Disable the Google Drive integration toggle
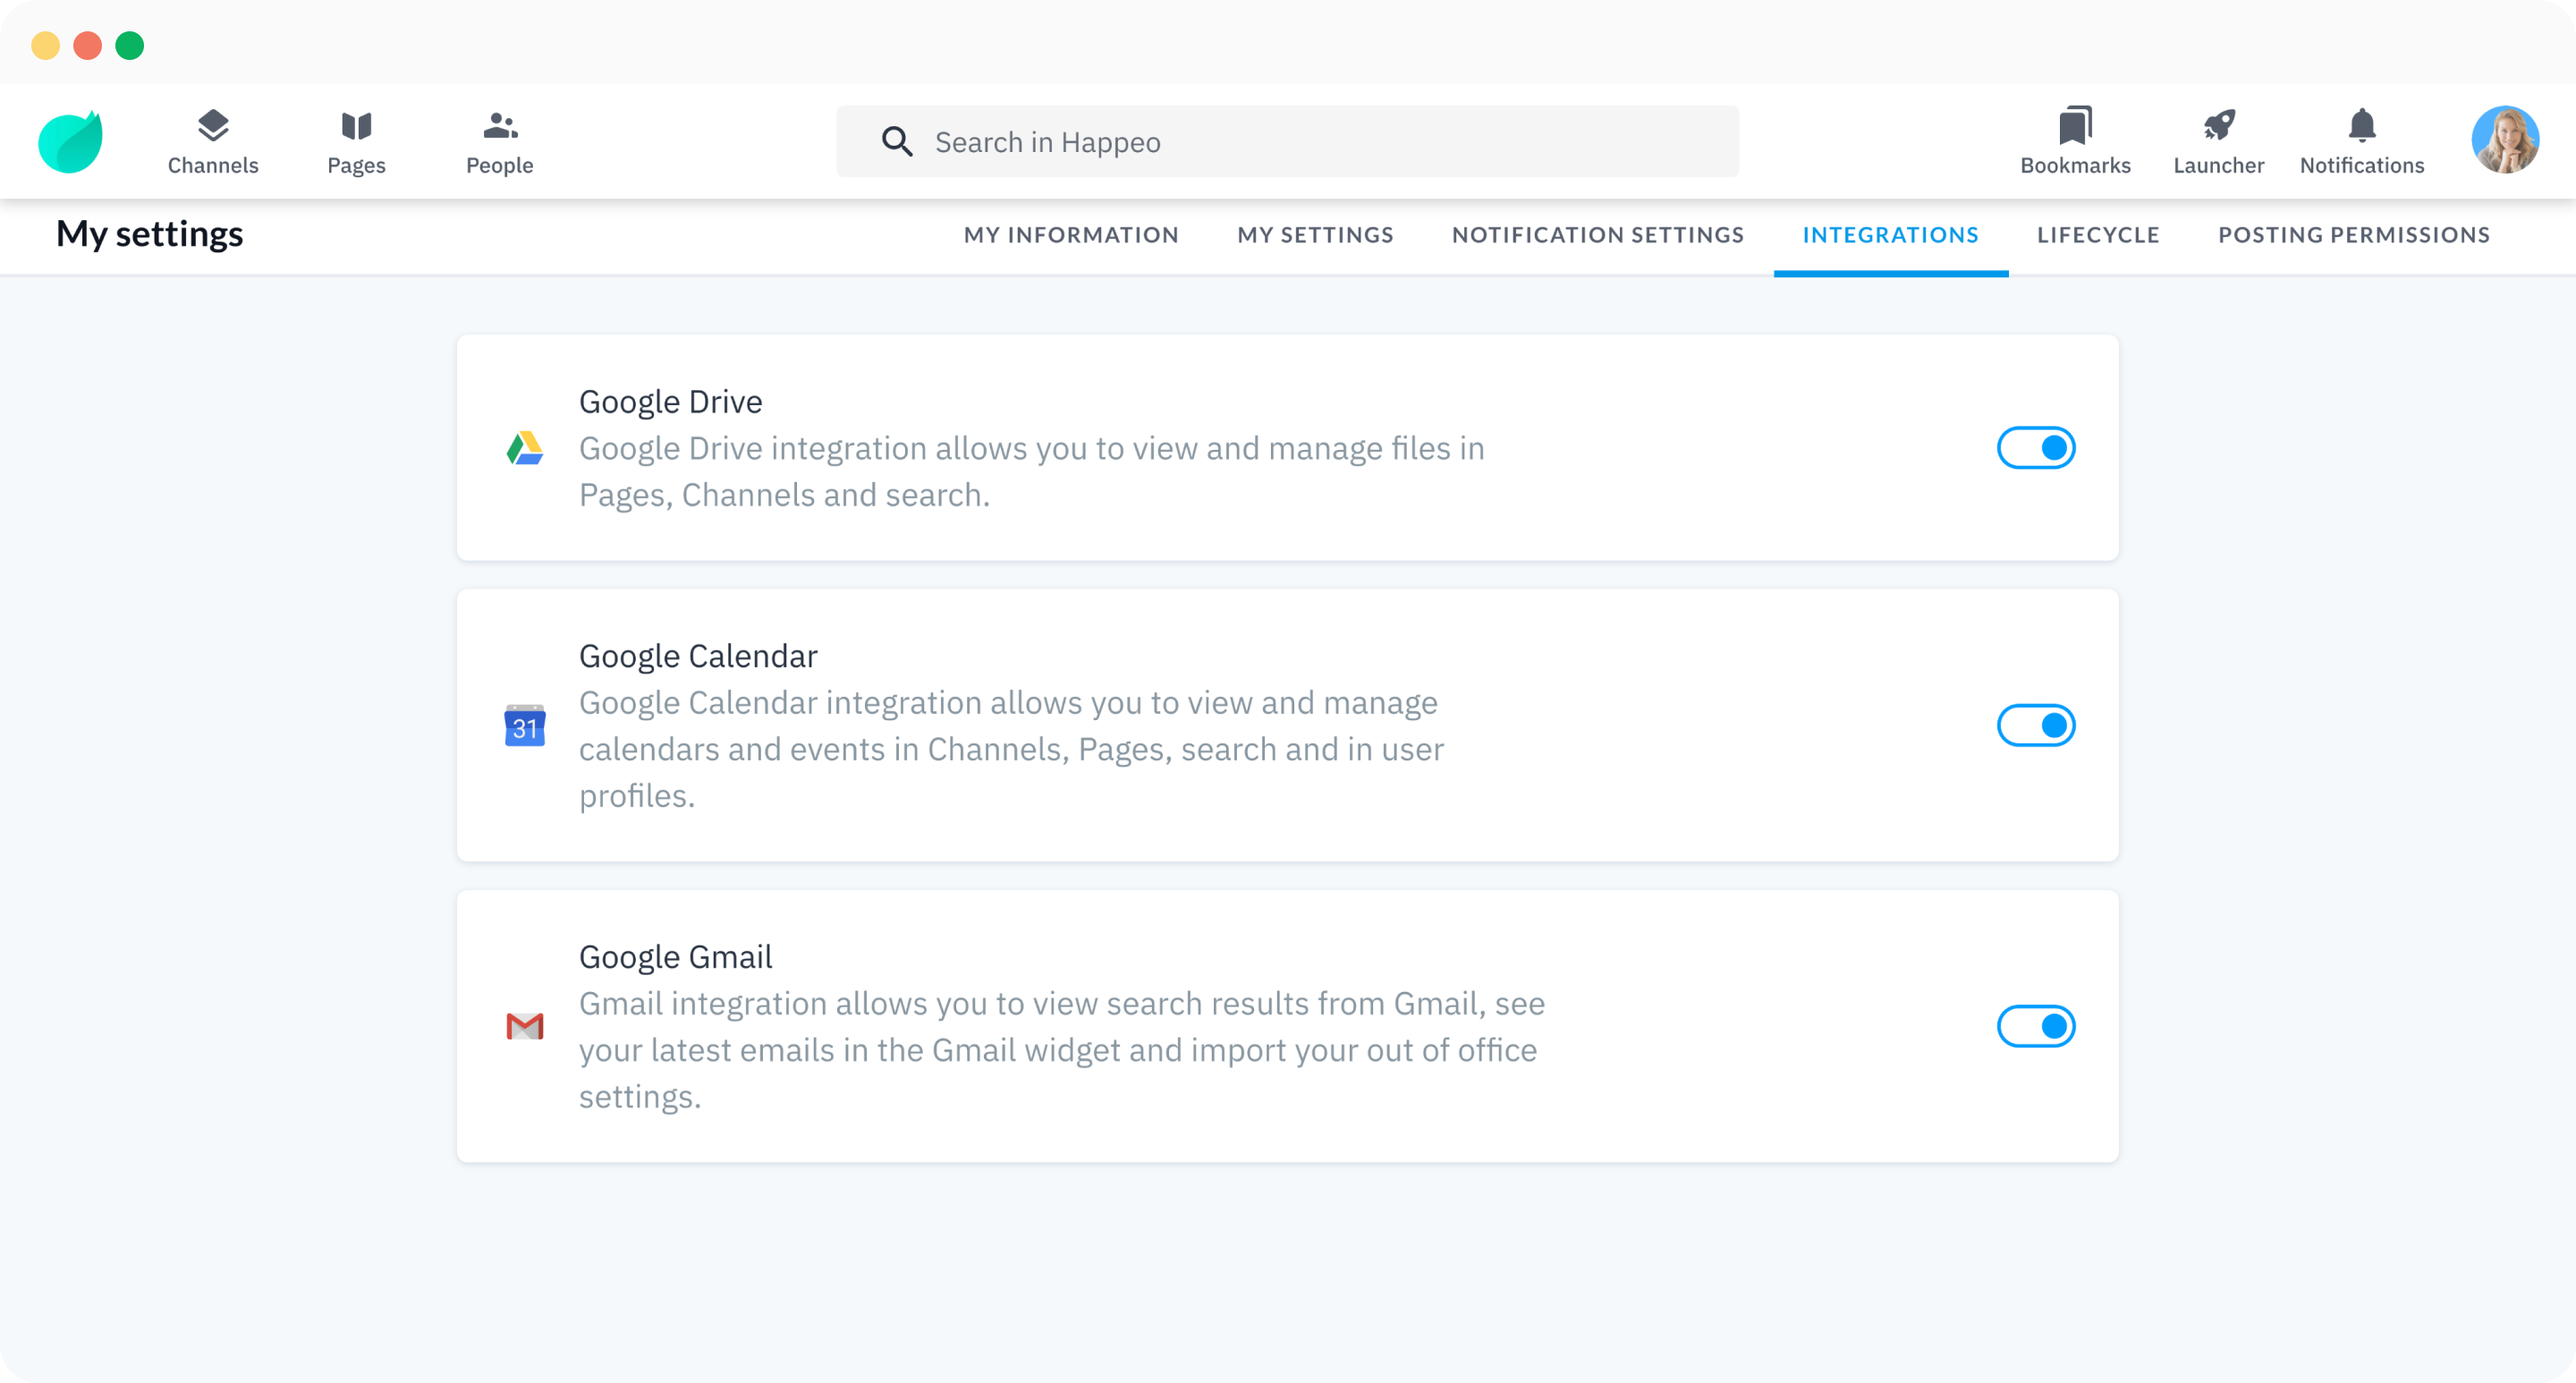The height and width of the screenshot is (1383, 2576). [2036, 448]
